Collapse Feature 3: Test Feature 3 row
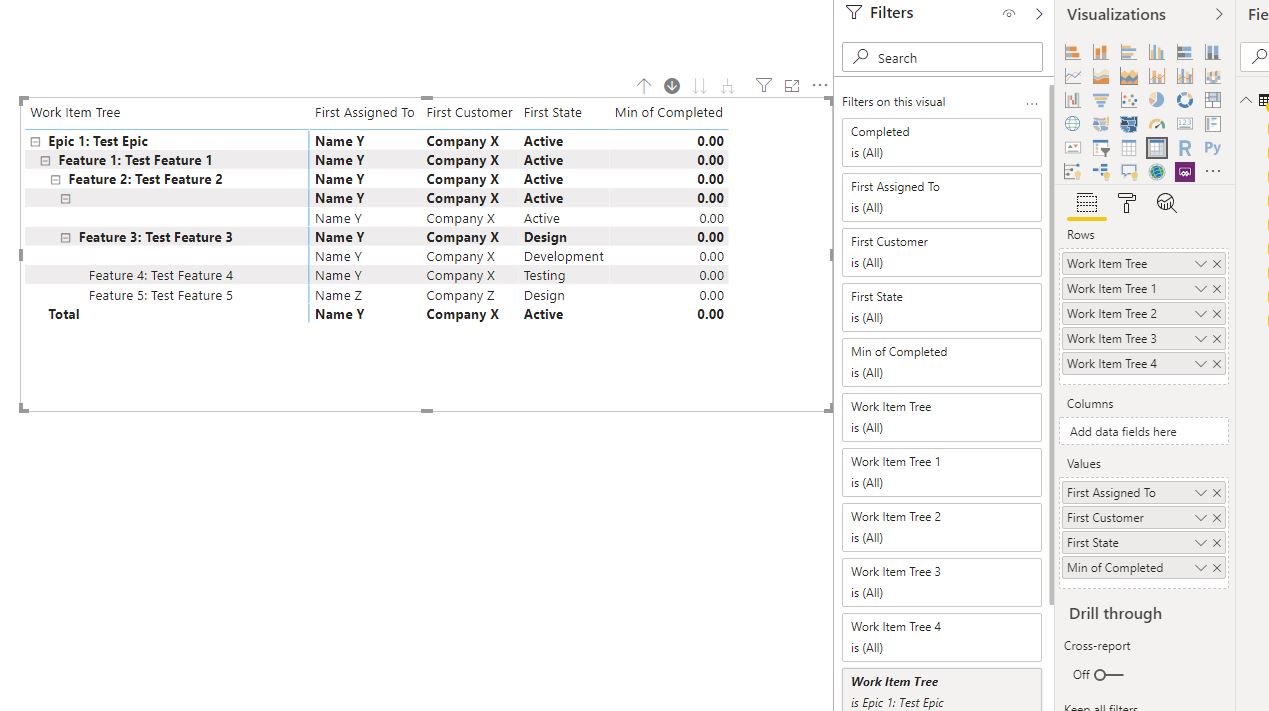1269x711 pixels. 66,238
